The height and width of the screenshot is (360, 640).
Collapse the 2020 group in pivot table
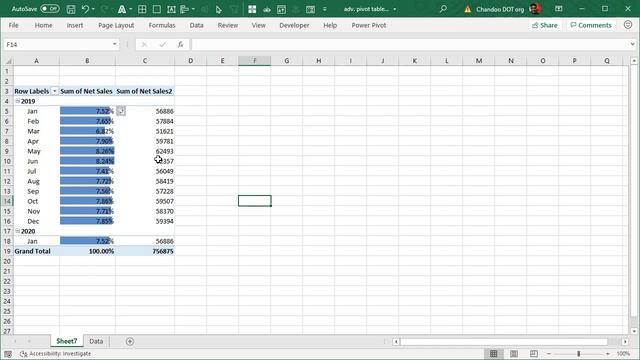tap(18, 231)
